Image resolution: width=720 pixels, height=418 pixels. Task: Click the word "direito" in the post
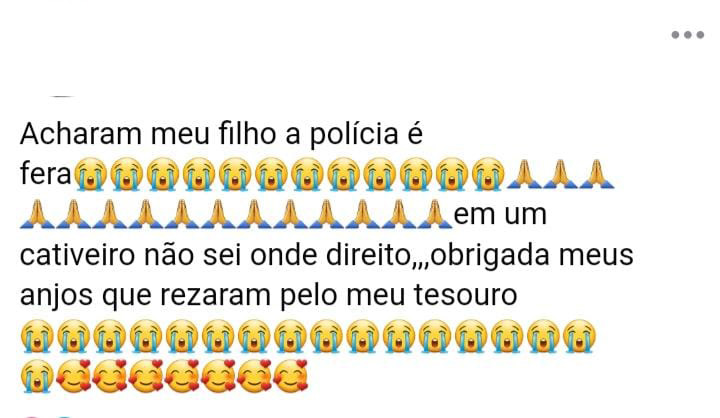[368, 255]
